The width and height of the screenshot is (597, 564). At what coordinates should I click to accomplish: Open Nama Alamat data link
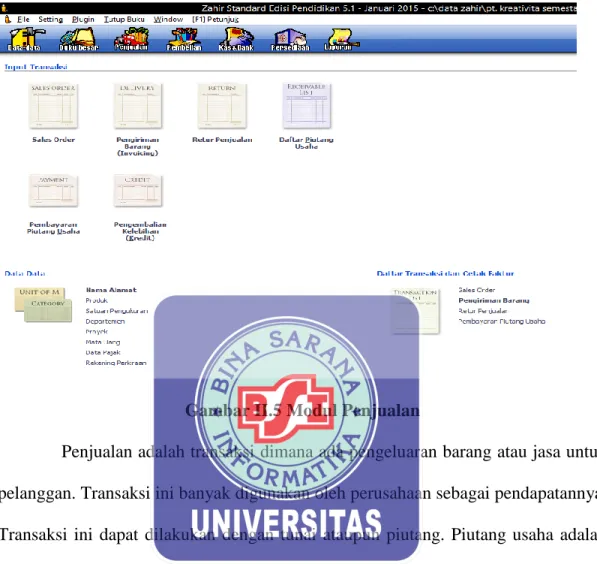tap(111, 290)
